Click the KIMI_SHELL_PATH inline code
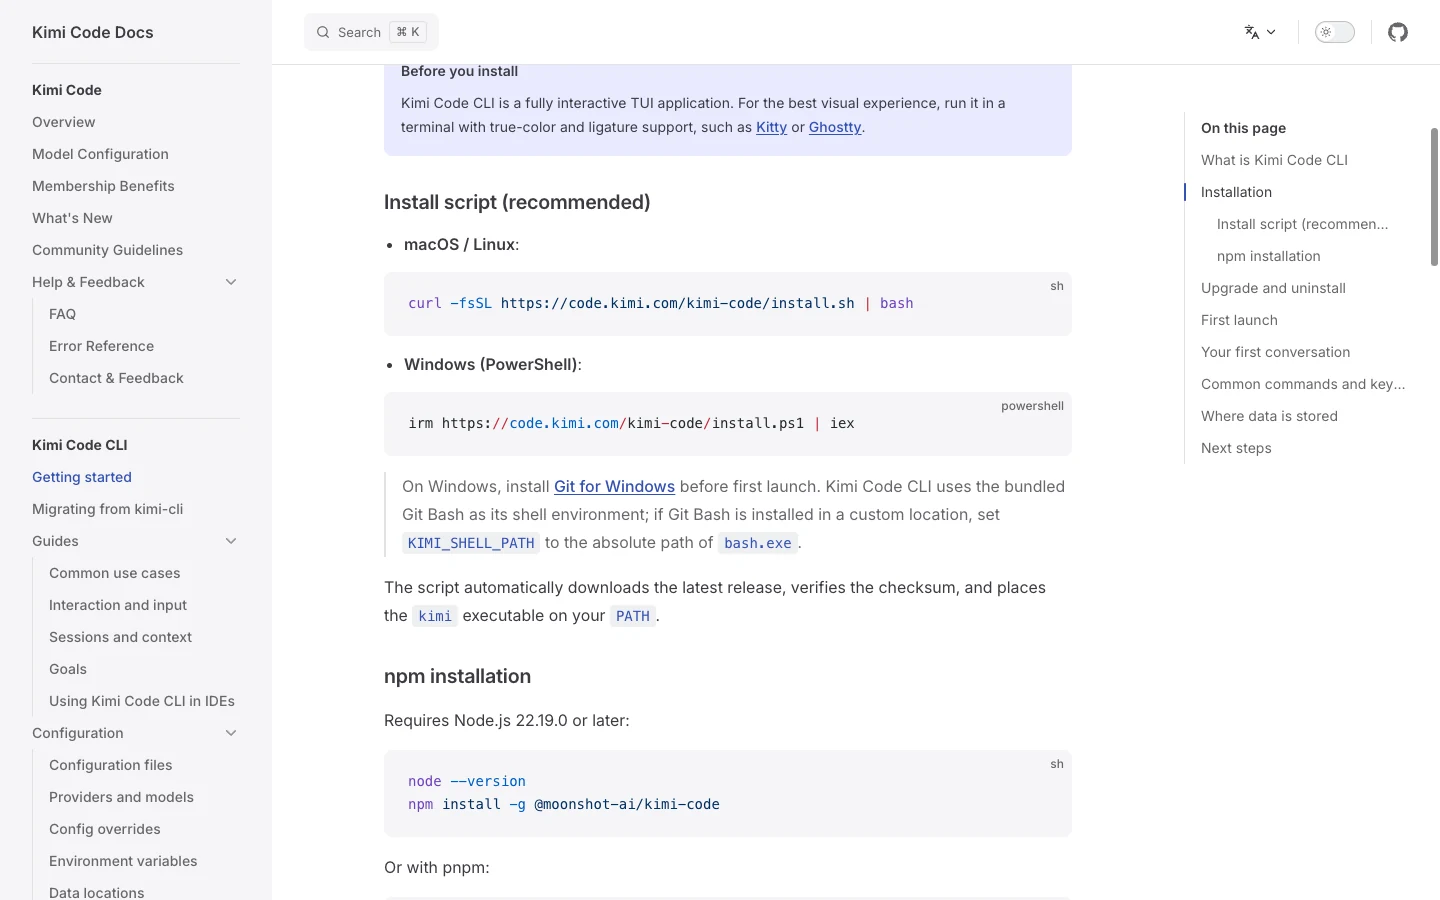This screenshot has width=1440, height=900. coord(471,543)
